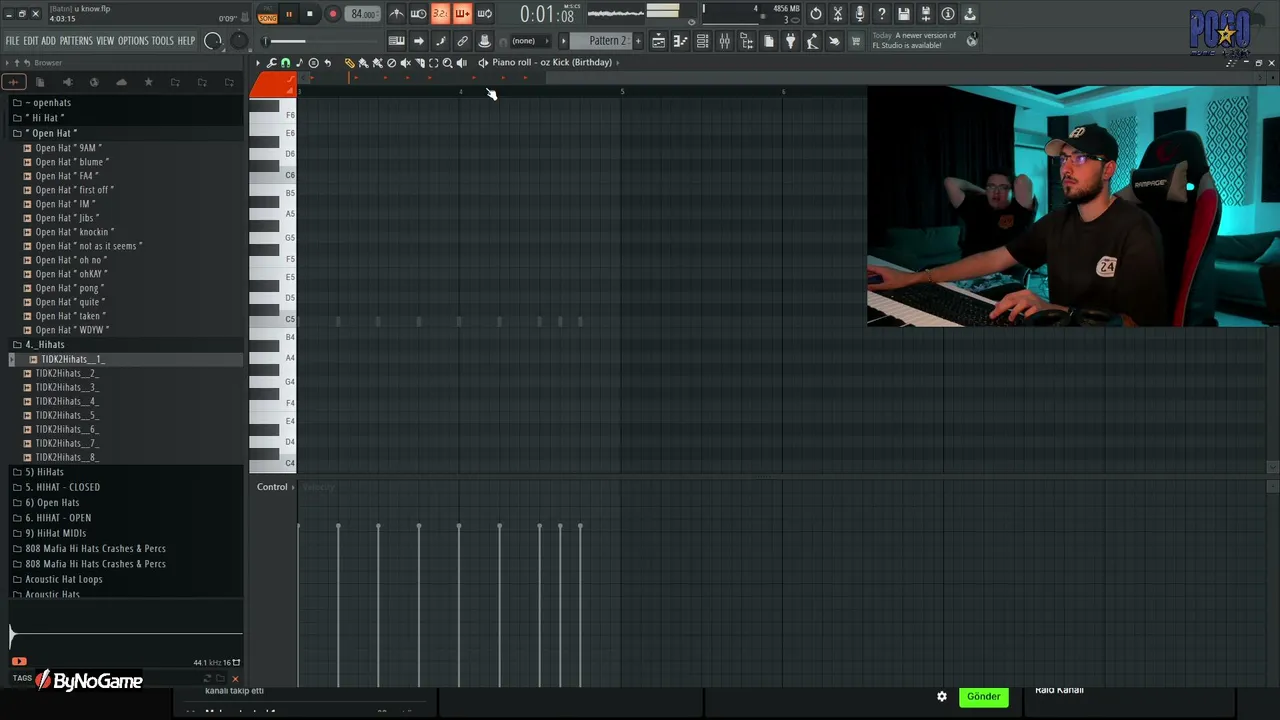
Task: Stop playback with the stop button
Action: (310, 14)
